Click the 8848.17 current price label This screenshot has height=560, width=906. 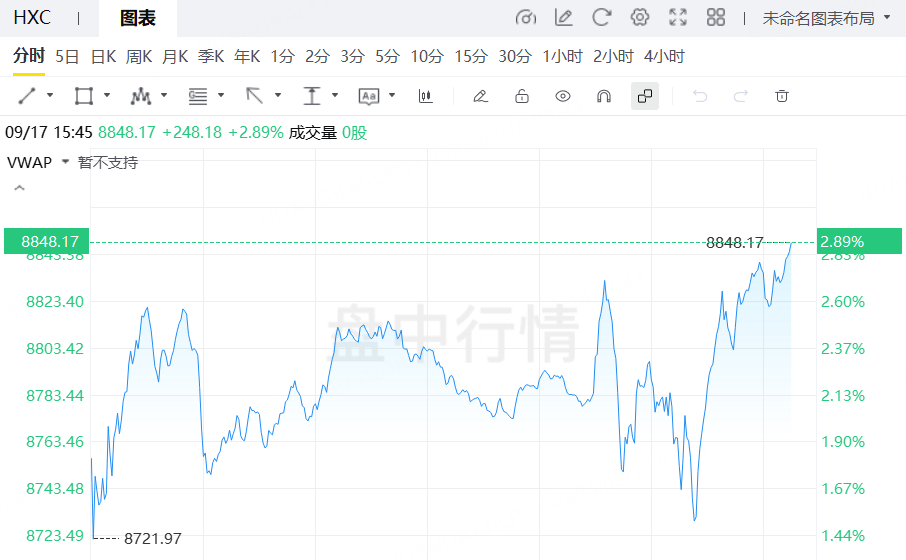(x=45, y=241)
